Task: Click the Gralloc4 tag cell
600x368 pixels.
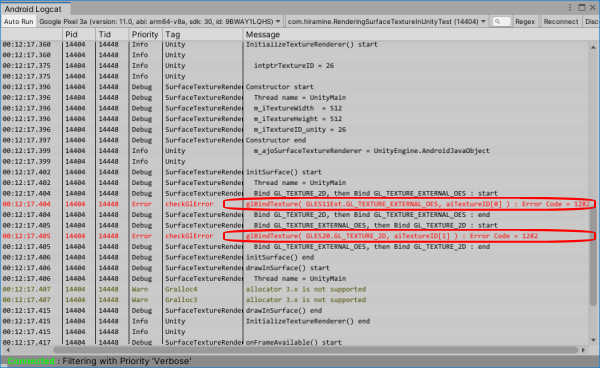Action: (181, 289)
